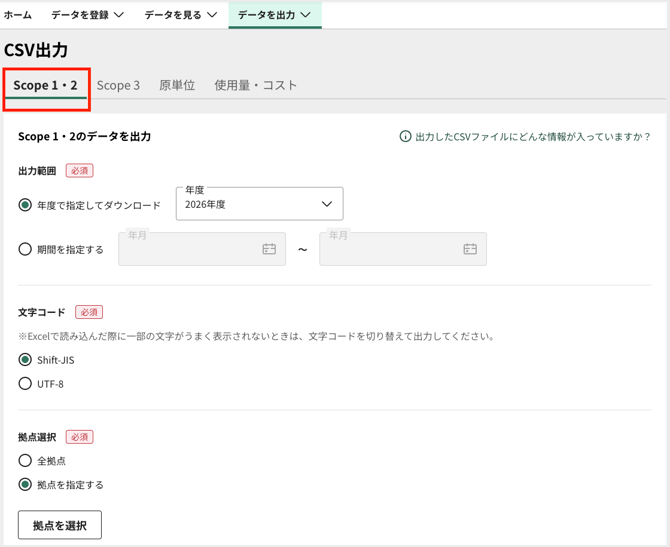670x547 pixels.
Task: Expand the データを見る menu
Action: [x=181, y=15]
